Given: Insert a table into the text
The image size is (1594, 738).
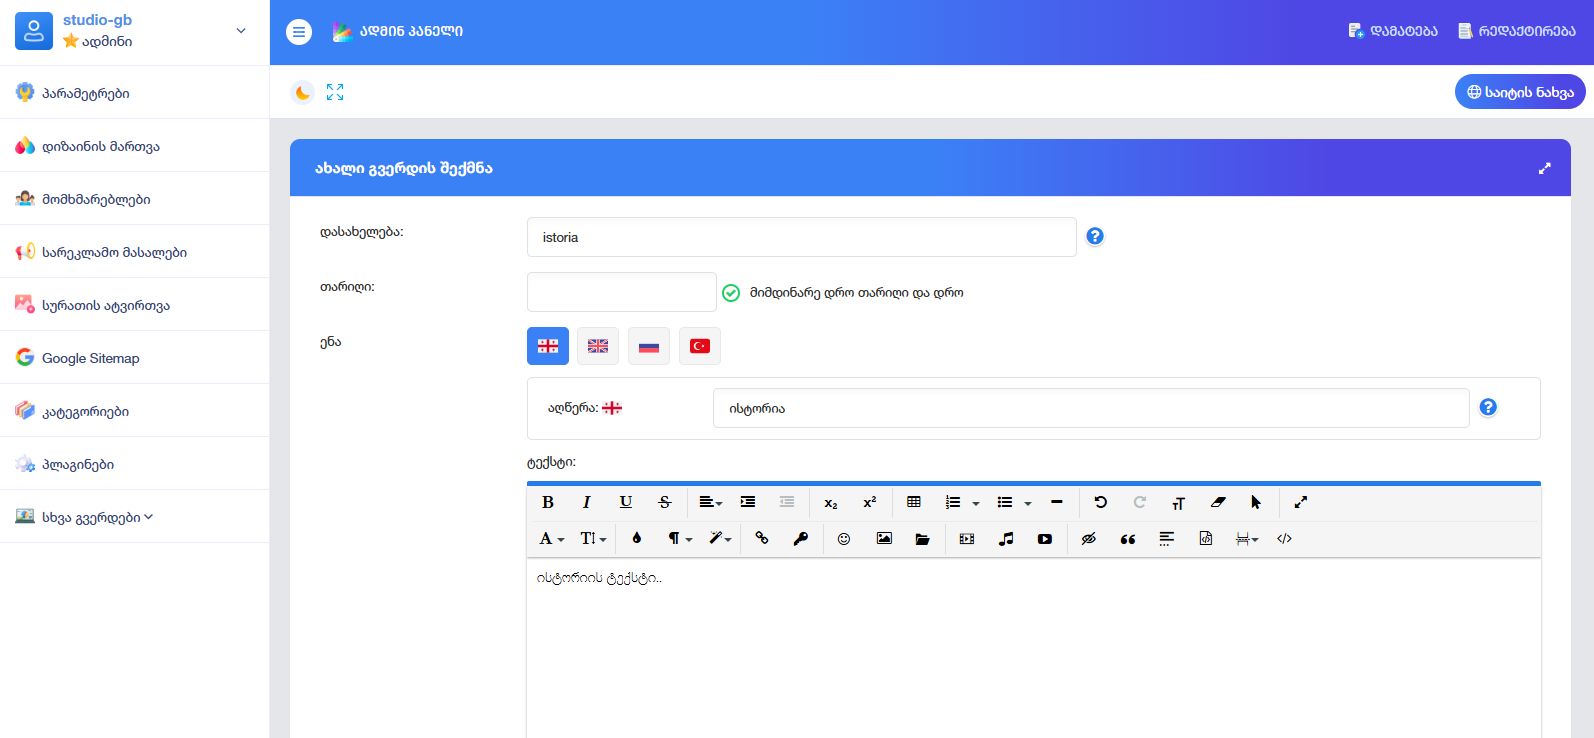Looking at the screenshot, I should (x=914, y=503).
